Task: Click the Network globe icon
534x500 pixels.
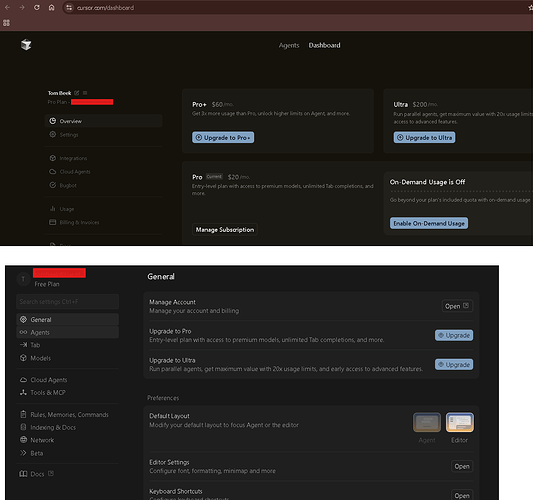Action: (x=23, y=440)
